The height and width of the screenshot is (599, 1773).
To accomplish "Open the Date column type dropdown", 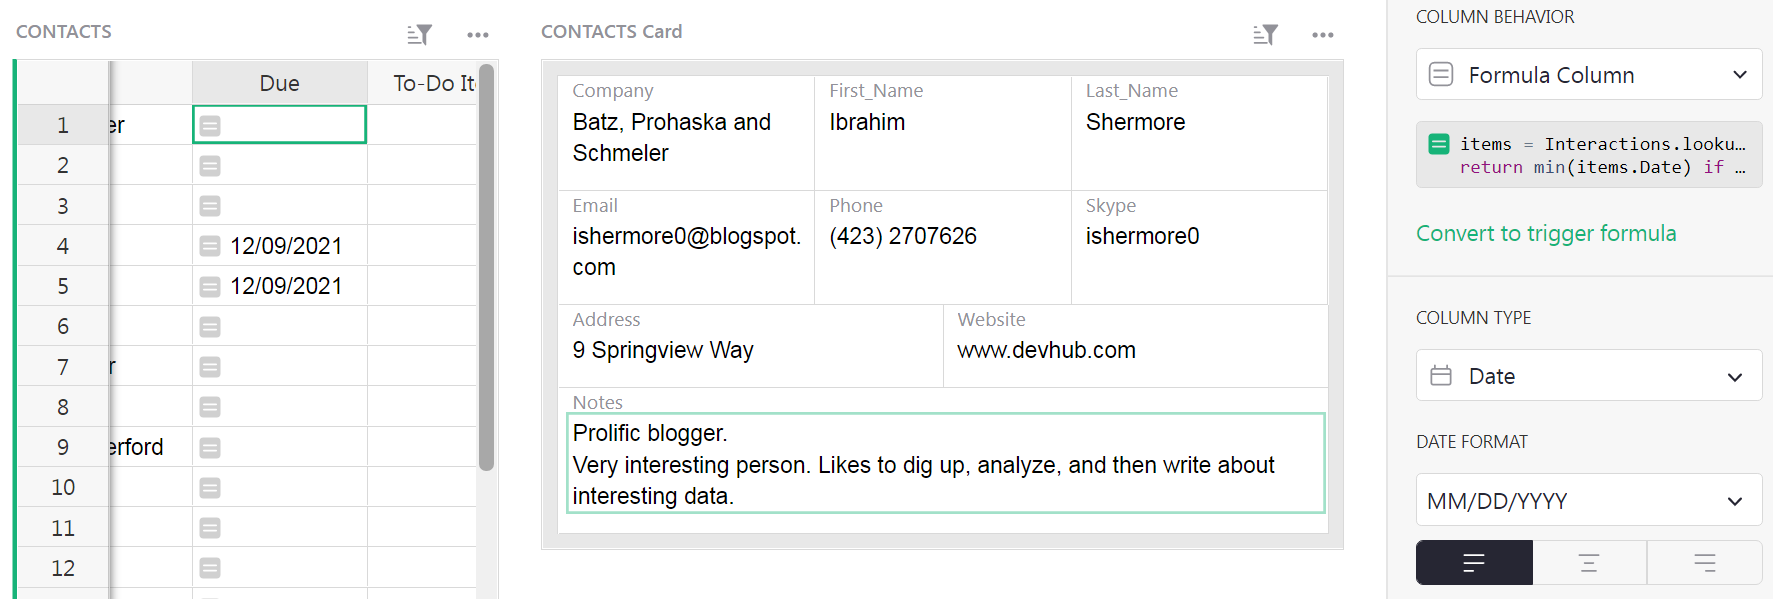I will tap(1588, 376).
